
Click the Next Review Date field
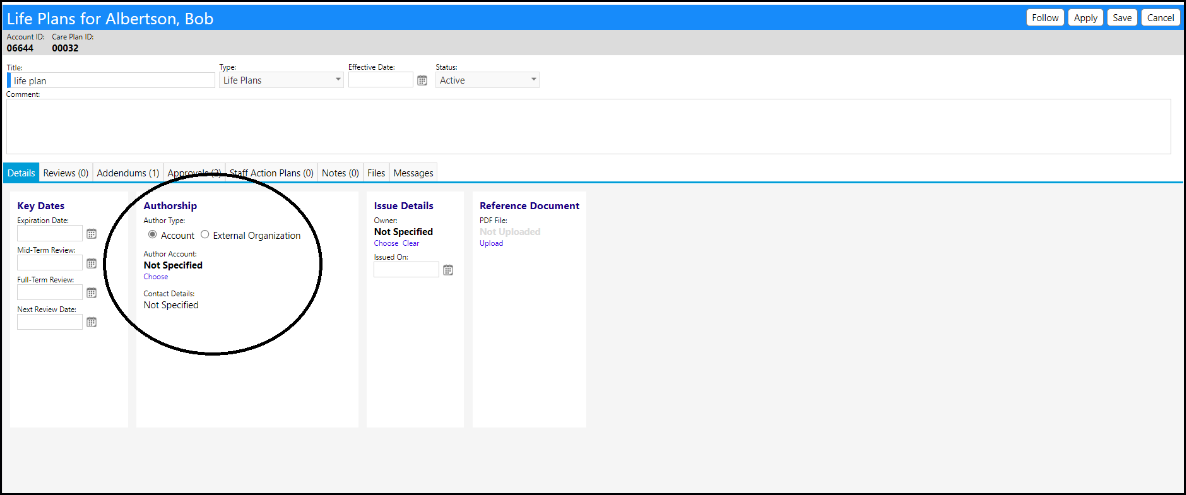pos(50,322)
